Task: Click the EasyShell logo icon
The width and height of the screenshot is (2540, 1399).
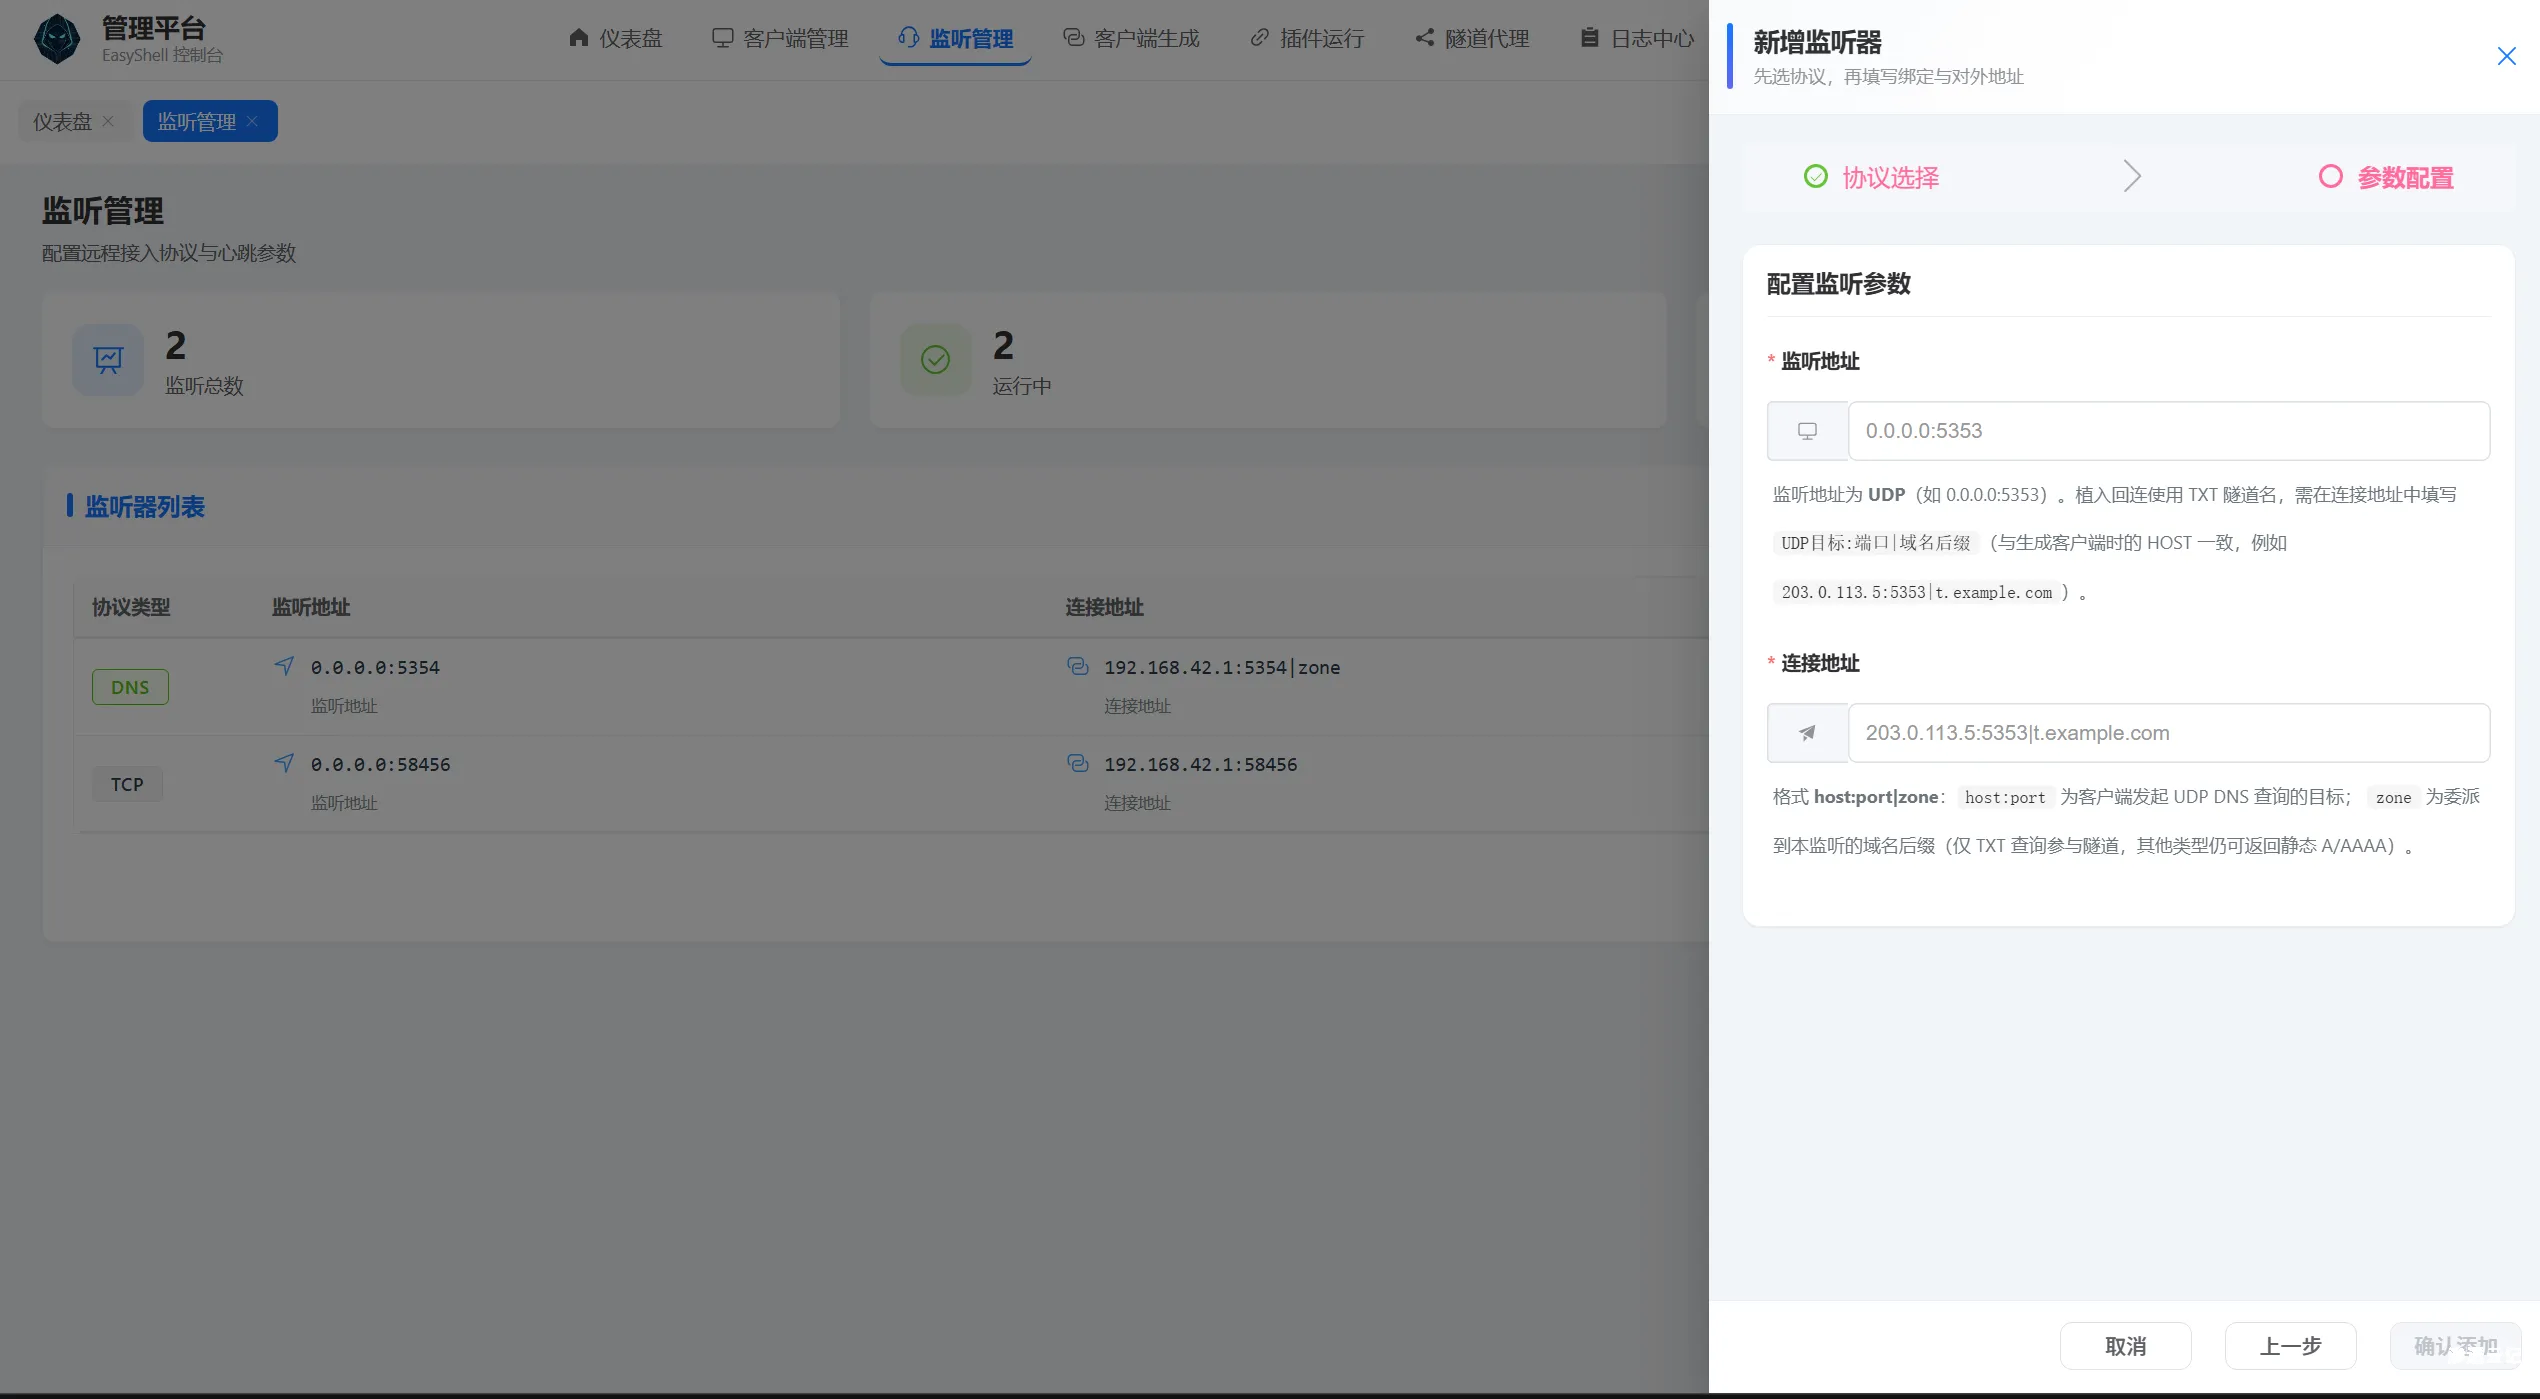Action: click(57, 39)
